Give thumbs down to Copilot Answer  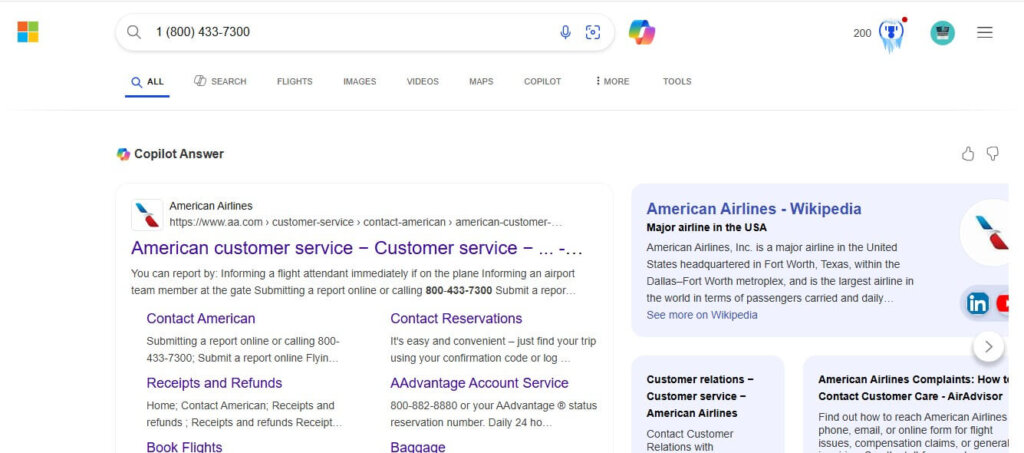coord(993,153)
